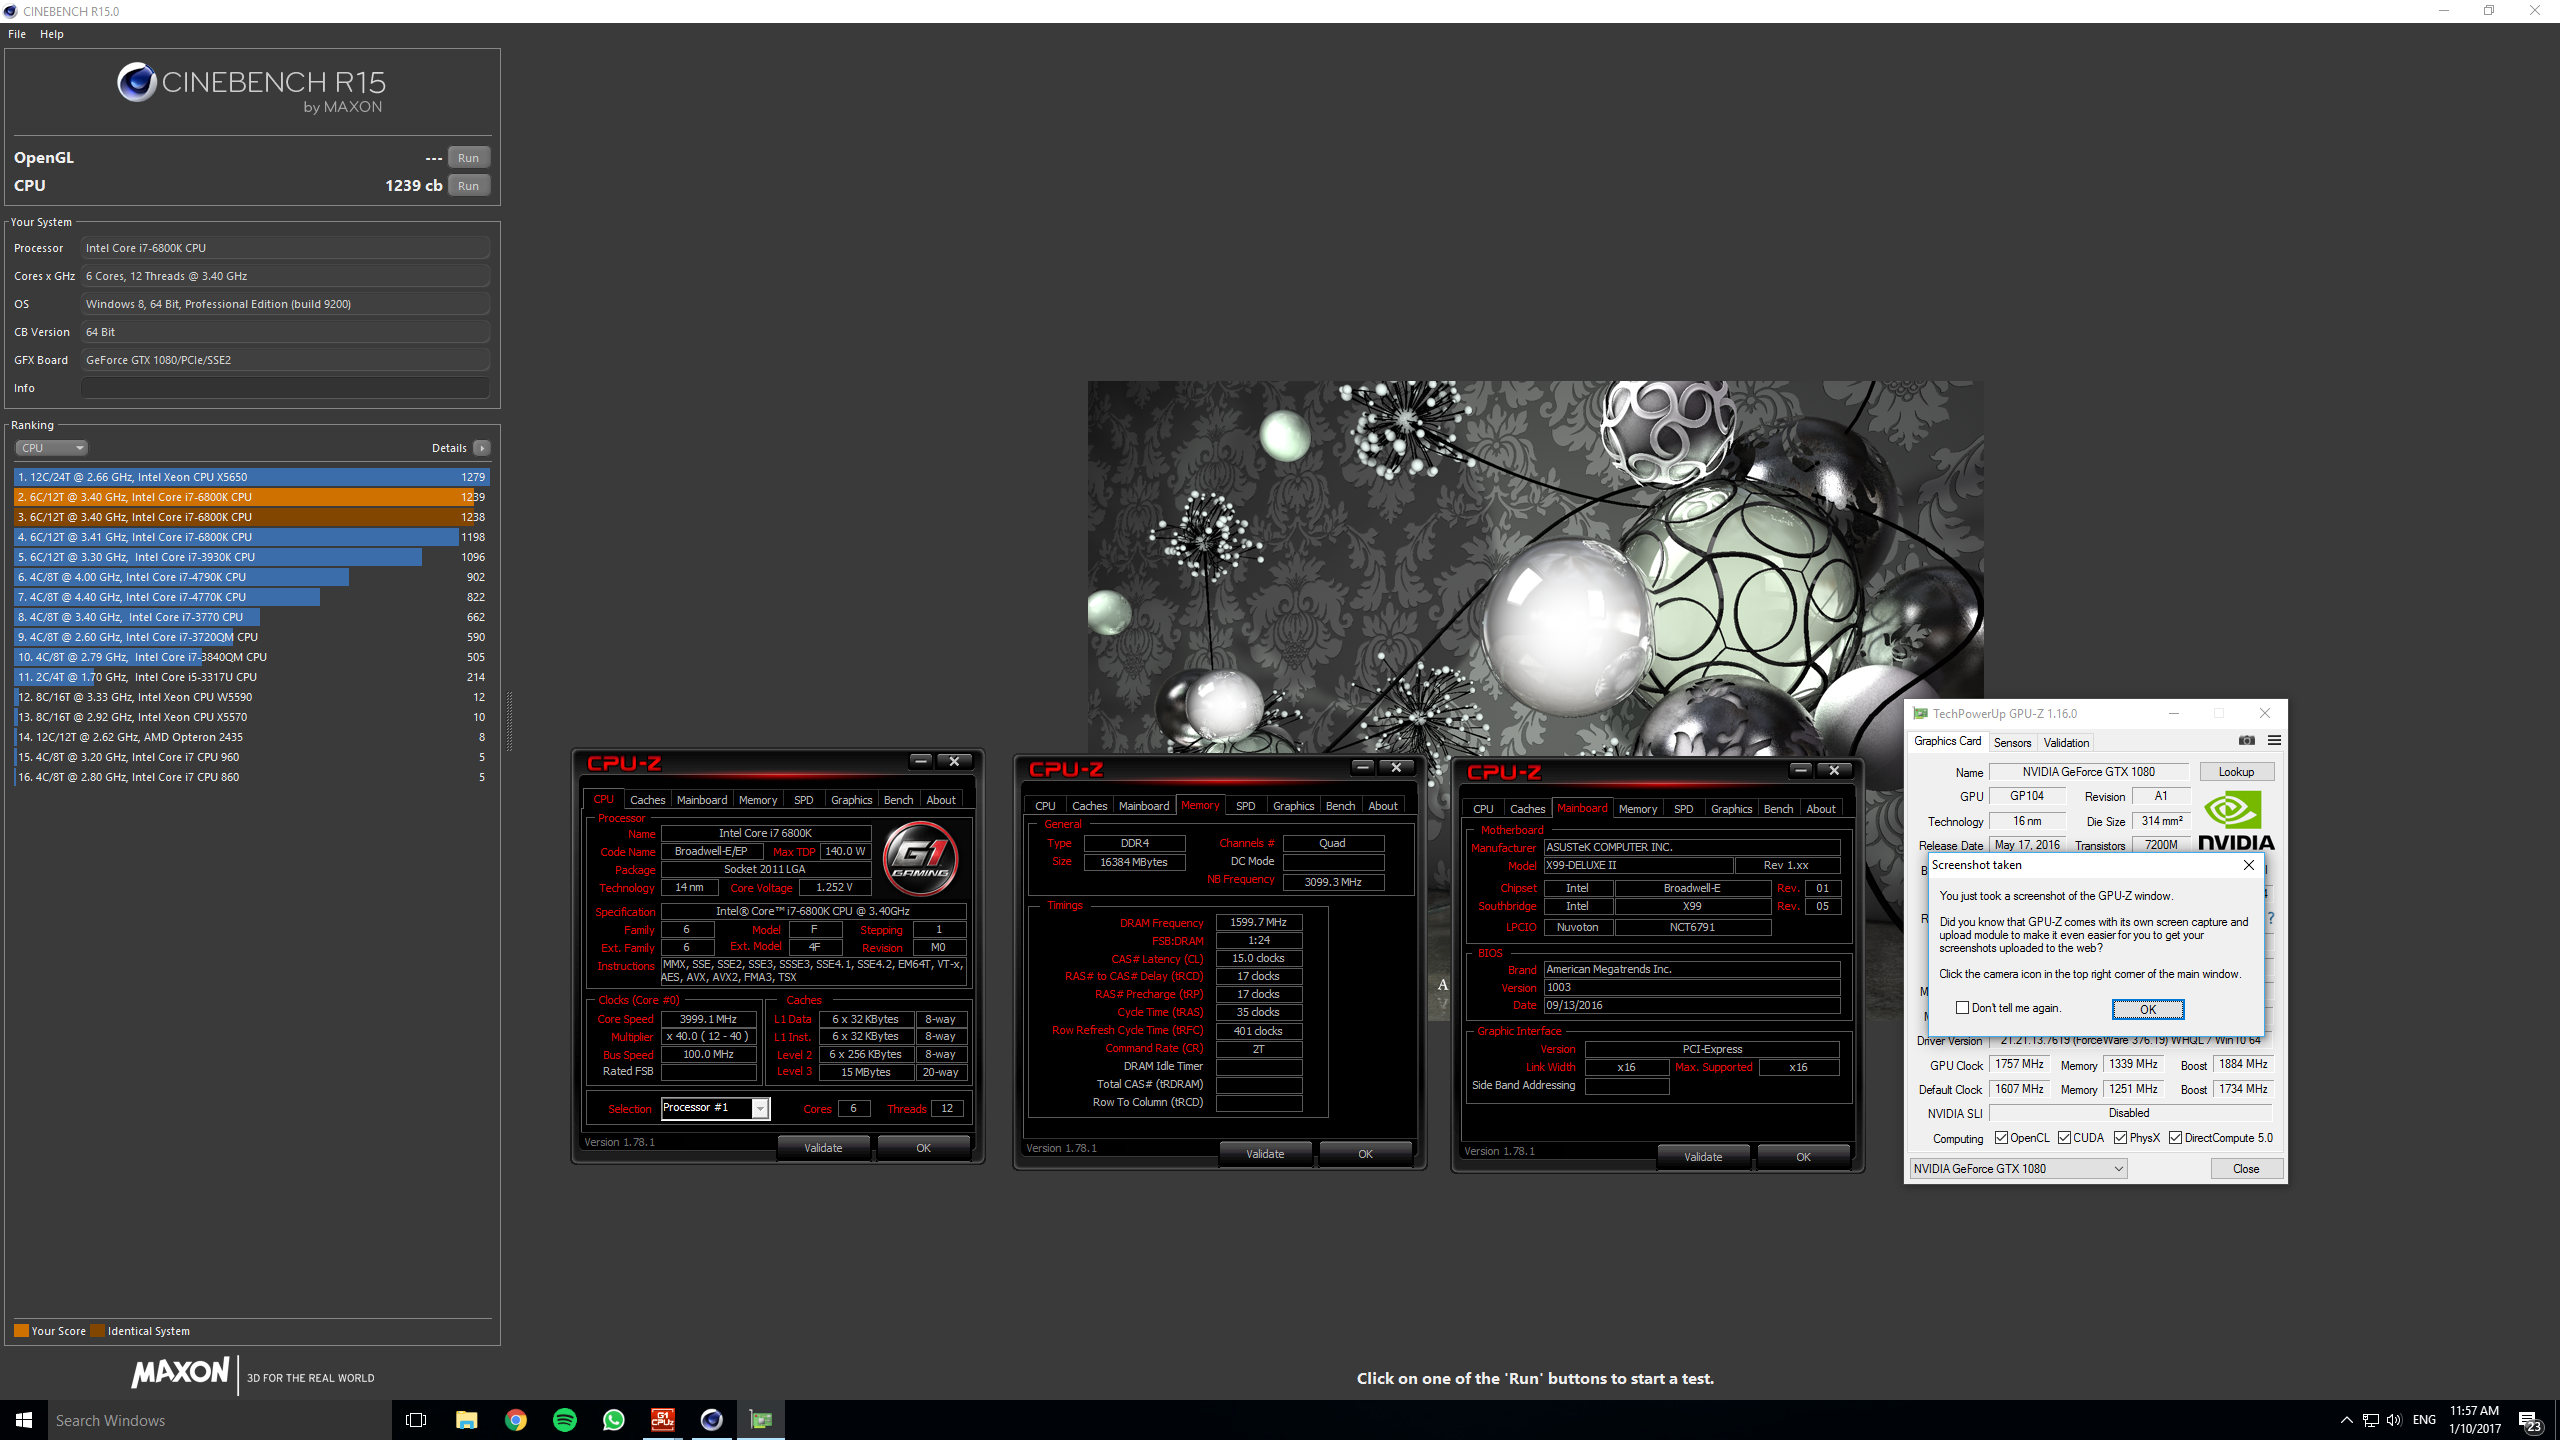
Task: Switch to the Validation tab in GPU-Z
Action: point(2066,742)
